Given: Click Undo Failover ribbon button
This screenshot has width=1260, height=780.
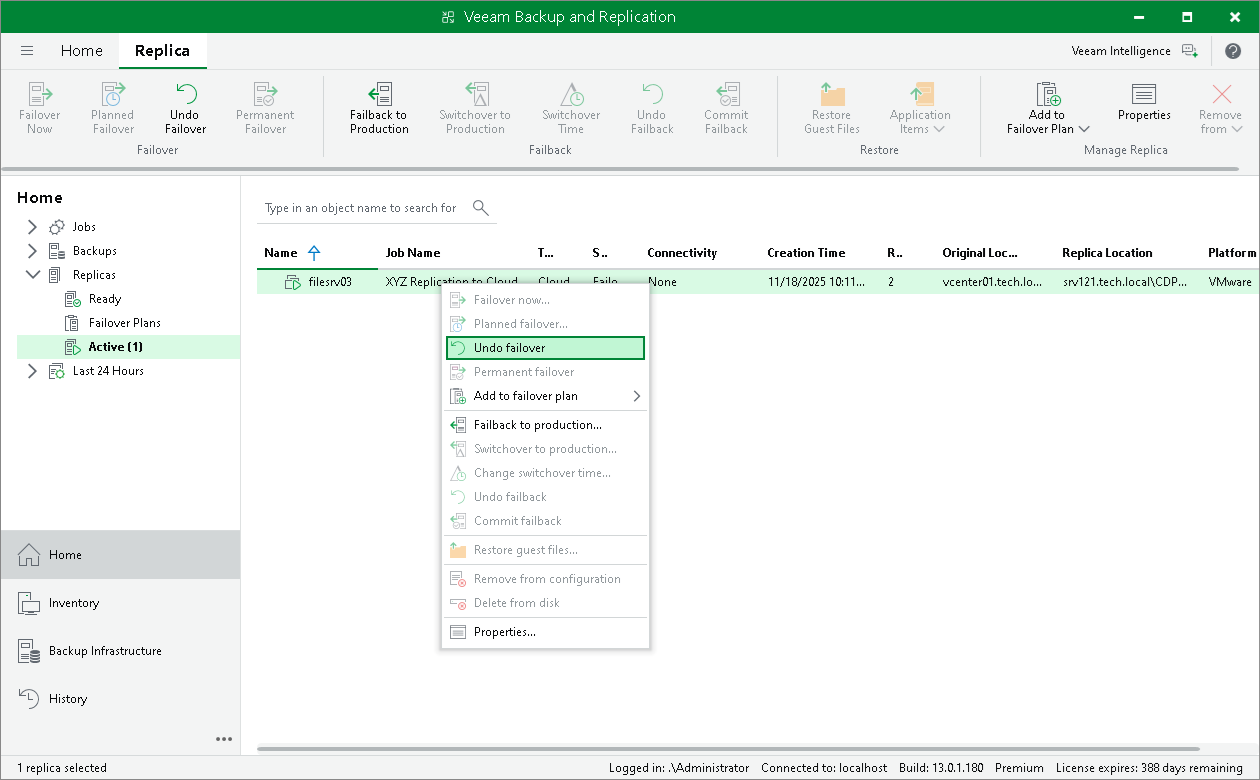Looking at the screenshot, I should pos(186,108).
